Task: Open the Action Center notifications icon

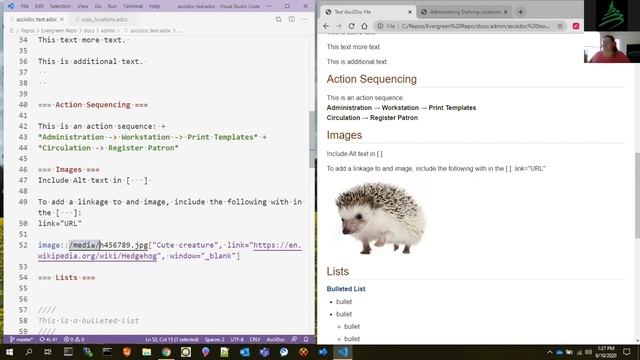Action: (x=627, y=352)
